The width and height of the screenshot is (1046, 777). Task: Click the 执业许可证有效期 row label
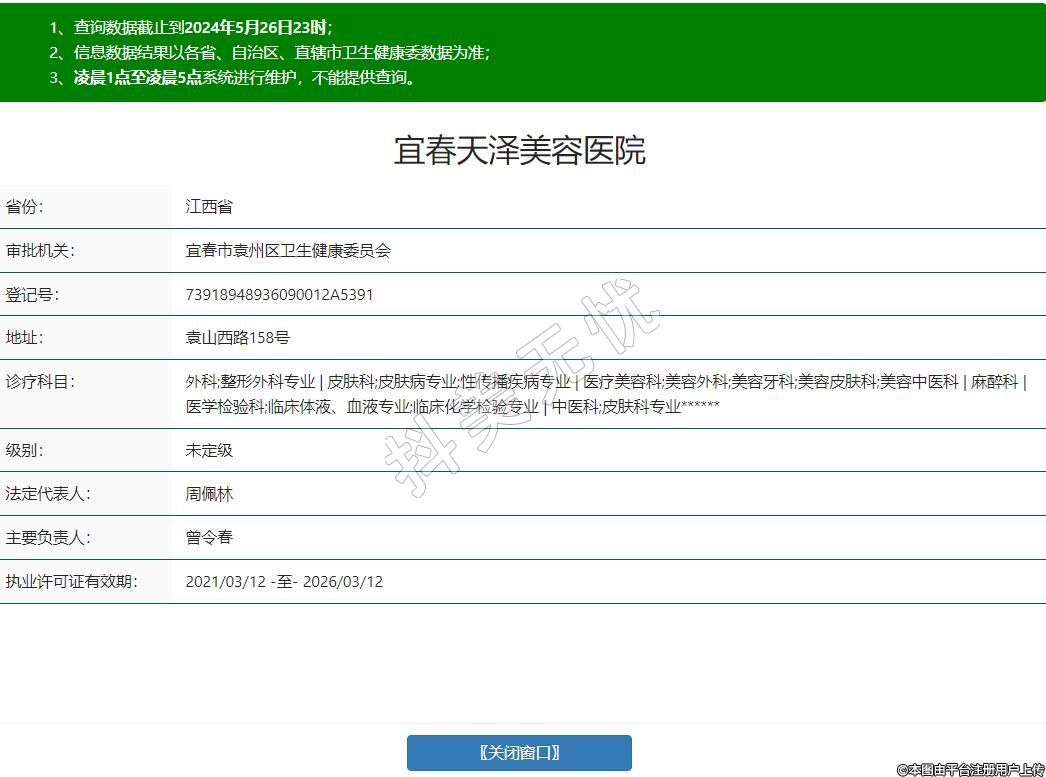[x=71, y=582]
